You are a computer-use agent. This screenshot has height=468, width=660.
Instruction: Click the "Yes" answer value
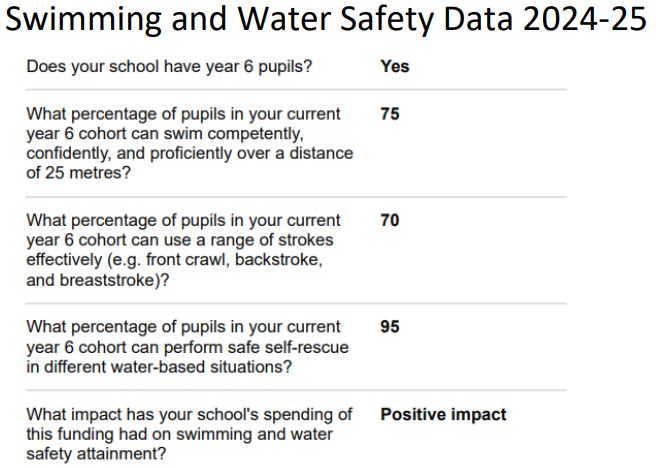pyautogui.click(x=395, y=67)
